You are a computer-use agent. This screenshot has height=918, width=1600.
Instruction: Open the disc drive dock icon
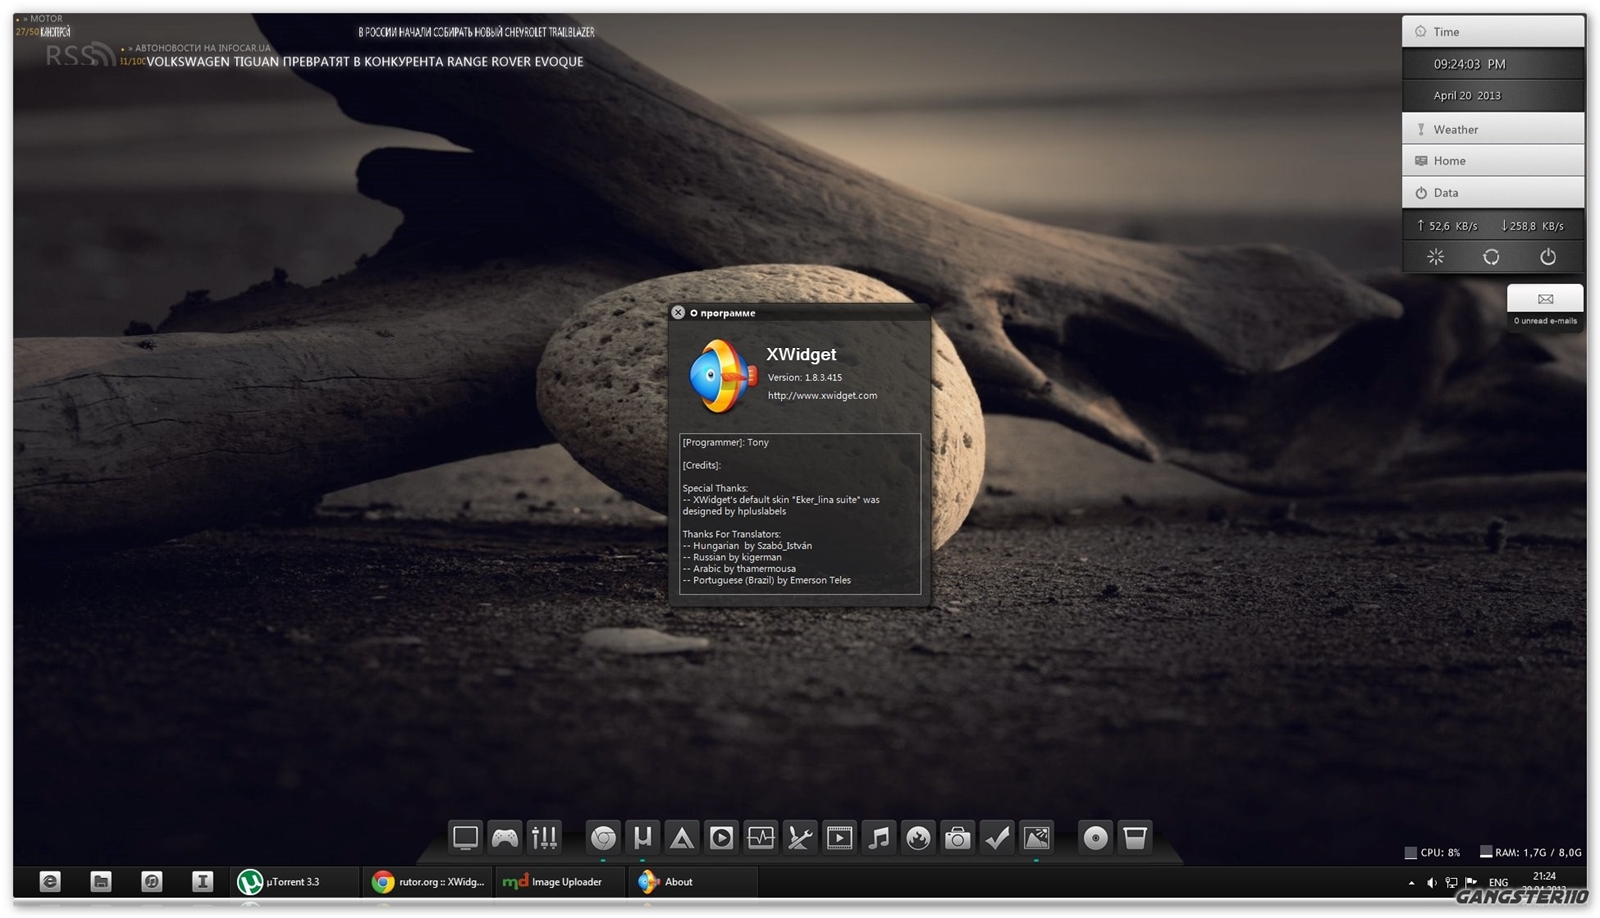point(1096,837)
